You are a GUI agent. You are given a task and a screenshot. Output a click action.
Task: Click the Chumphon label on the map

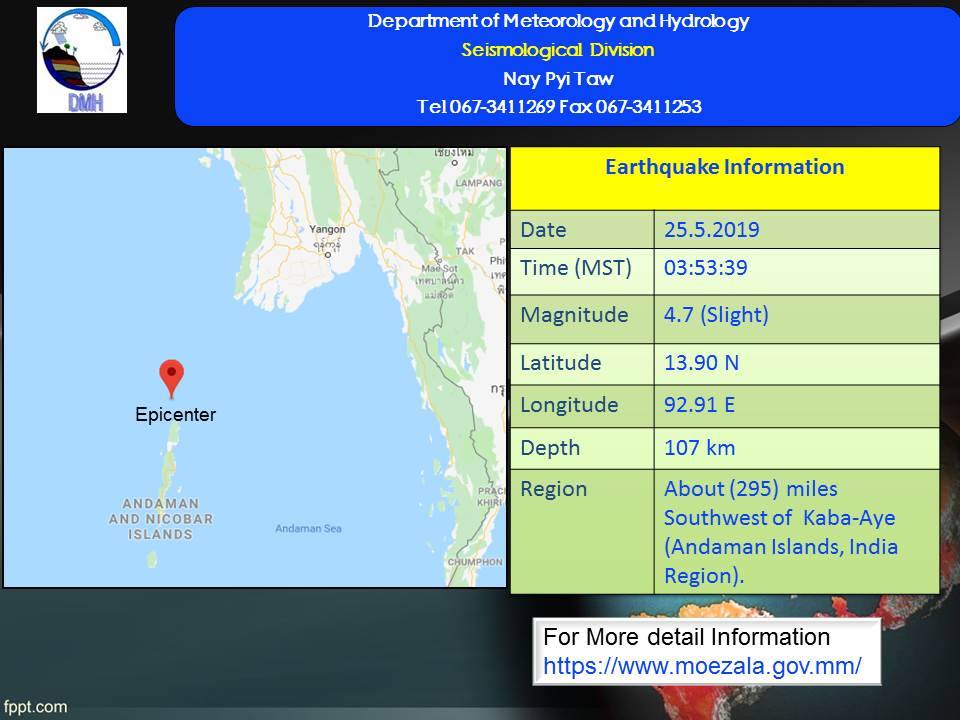click(476, 563)
